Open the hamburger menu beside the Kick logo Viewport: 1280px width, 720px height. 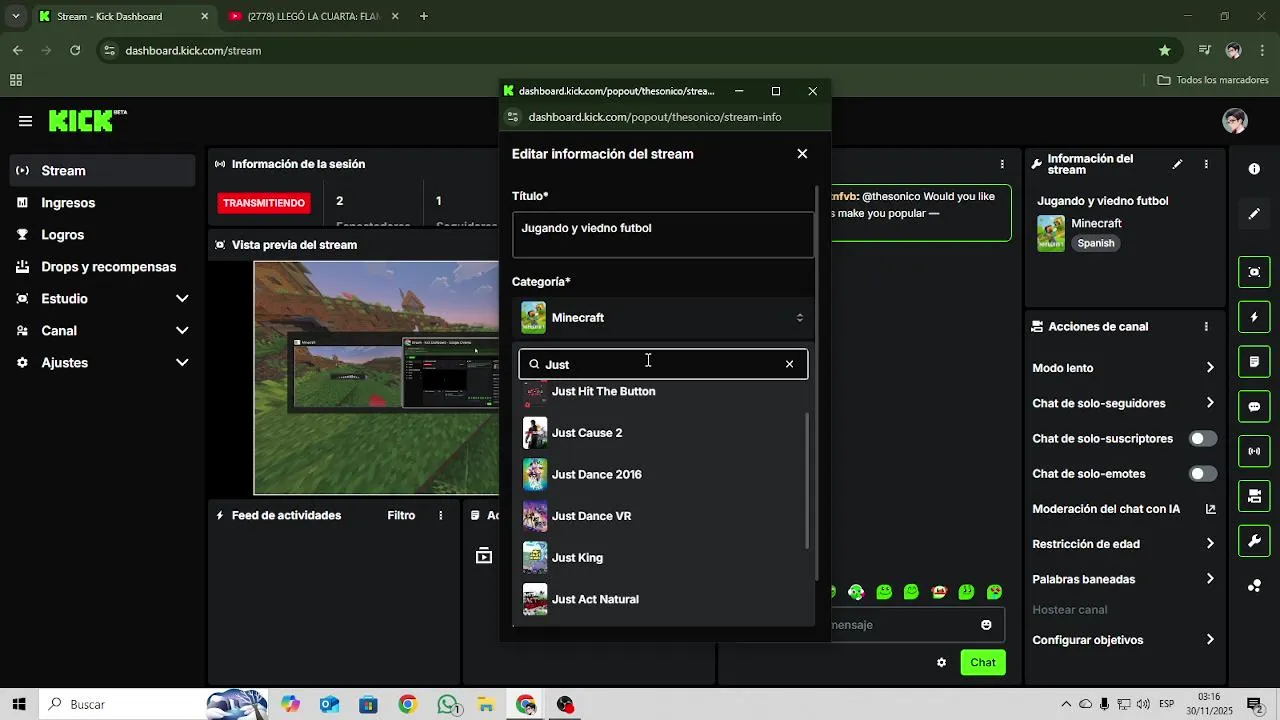click(x=25, y=121)
